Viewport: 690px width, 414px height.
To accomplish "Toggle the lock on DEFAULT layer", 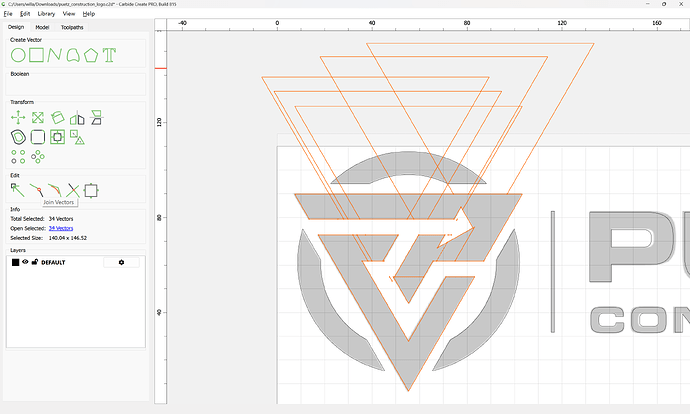I will (35, 262).
